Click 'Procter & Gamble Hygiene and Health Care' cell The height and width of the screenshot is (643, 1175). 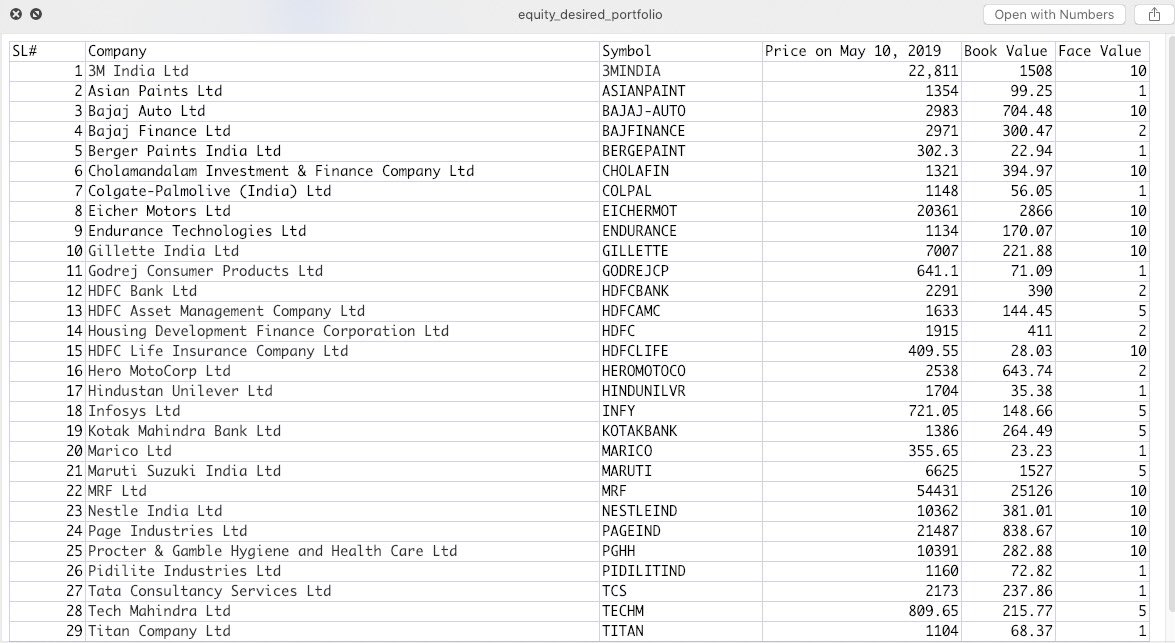click(x=342, y=551)
